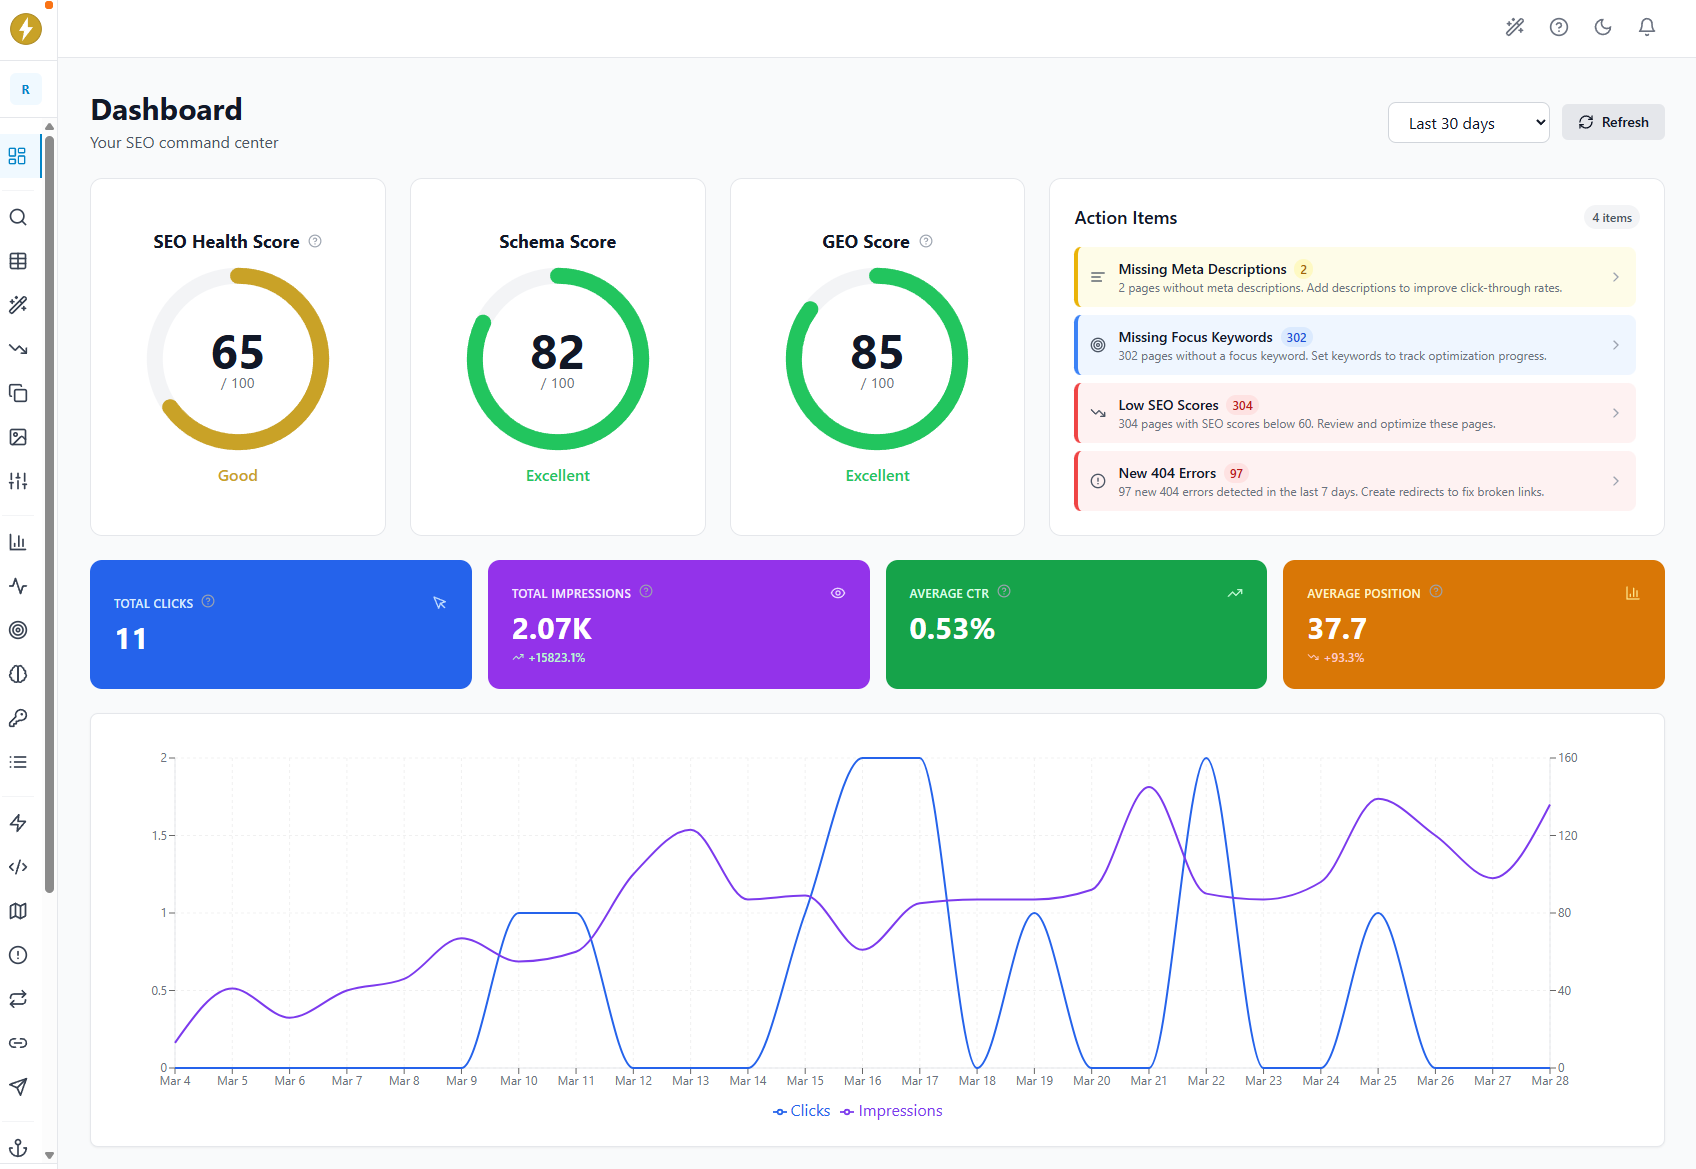Viewport: 1696px width, 1169px height.
Task: Open the Missing Focus Keywords action item
Action: [x=1354, y=345]
